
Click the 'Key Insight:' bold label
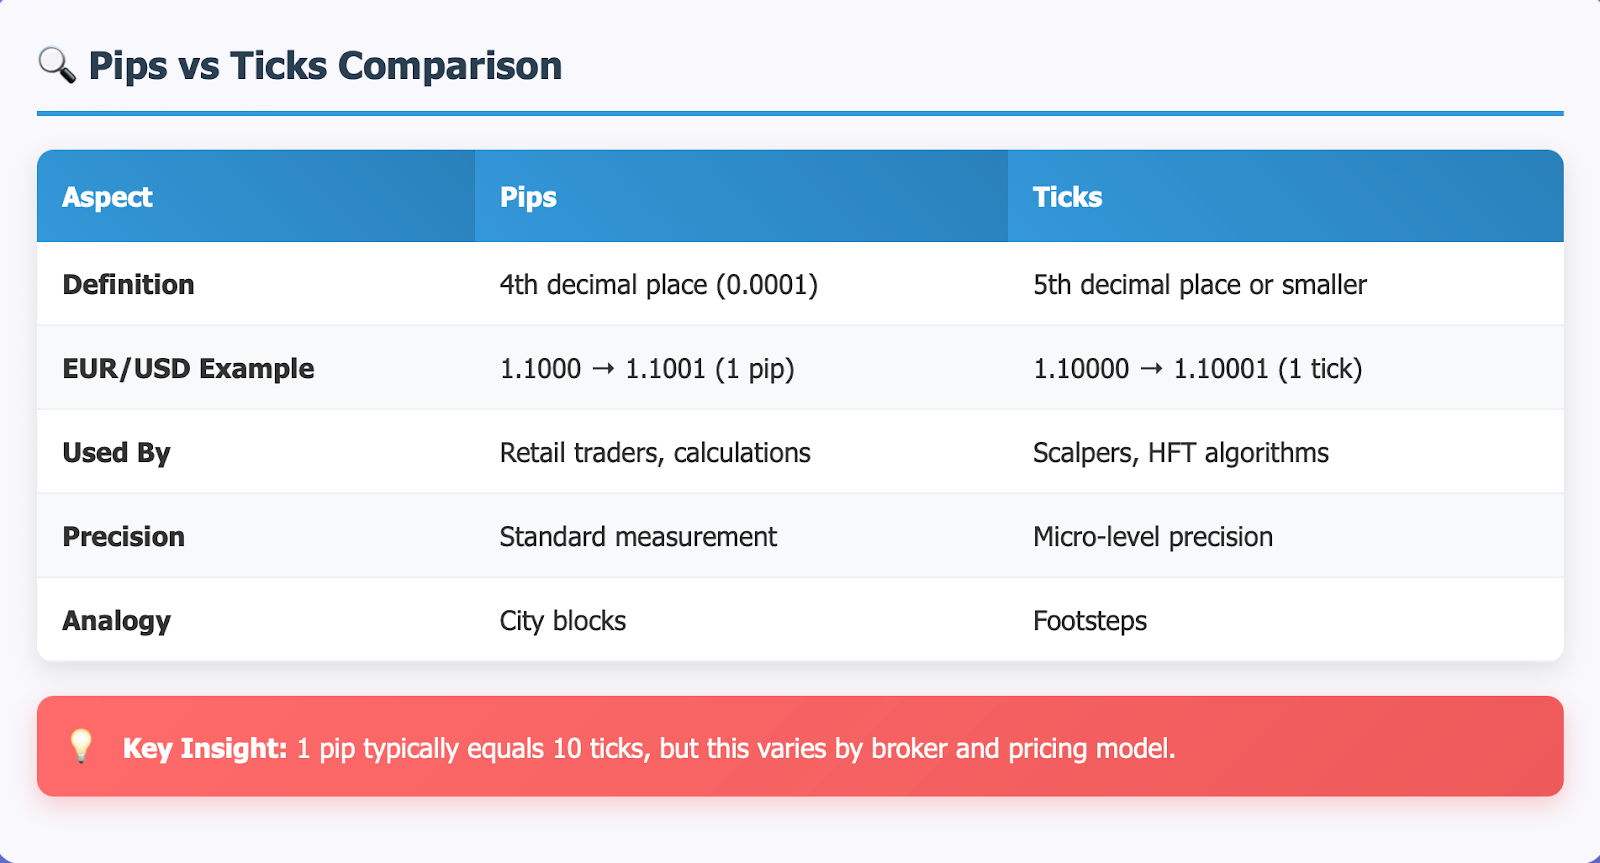tap(205, 748)
